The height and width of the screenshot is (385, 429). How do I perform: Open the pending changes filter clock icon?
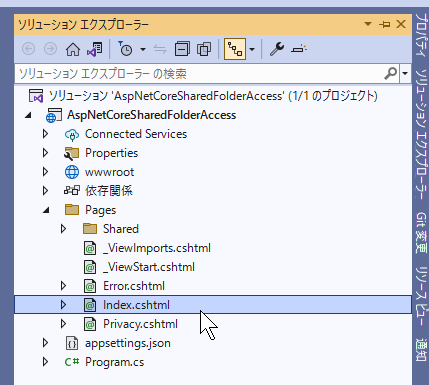point(126,49)
